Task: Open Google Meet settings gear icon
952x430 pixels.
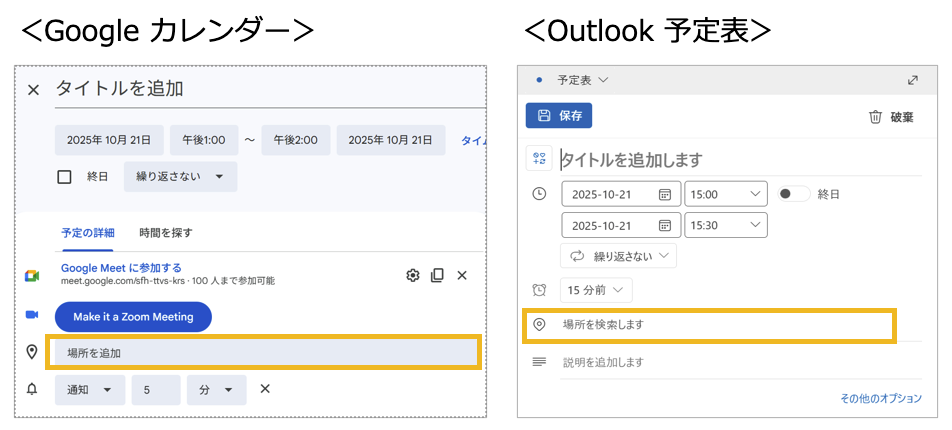Action: (412, 275)
